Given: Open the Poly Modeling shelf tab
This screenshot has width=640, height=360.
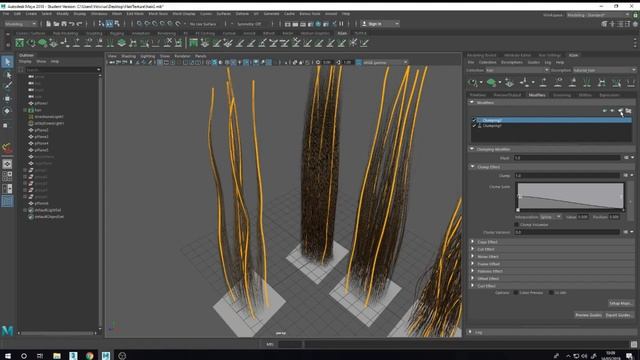Looking at the screenshot, I should 65,33.
